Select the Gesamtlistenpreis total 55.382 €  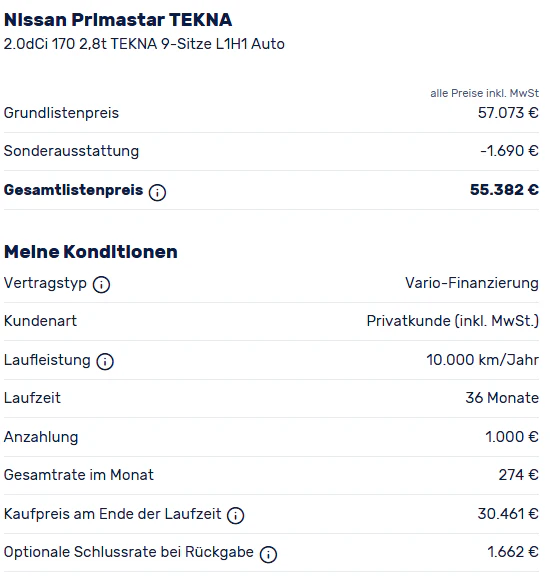coord(504,190)
